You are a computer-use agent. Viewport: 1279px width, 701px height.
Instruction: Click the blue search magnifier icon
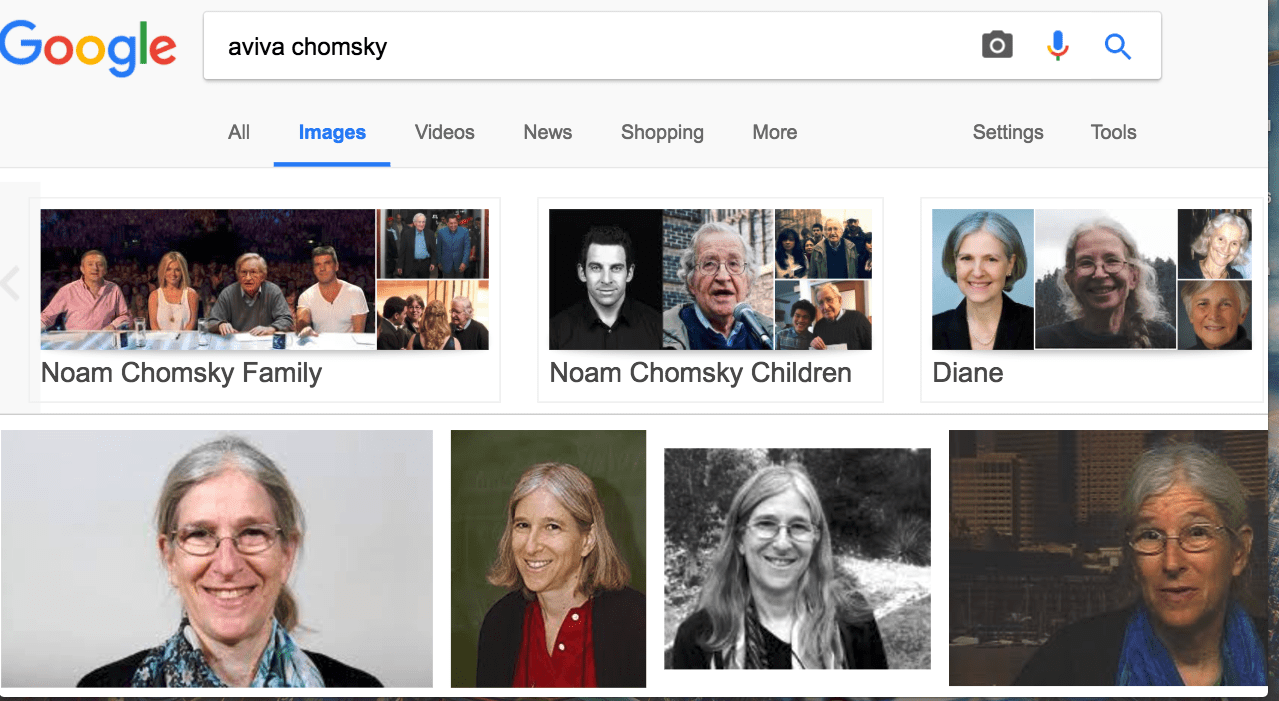pyautogui.click(x=1117, y=46)
